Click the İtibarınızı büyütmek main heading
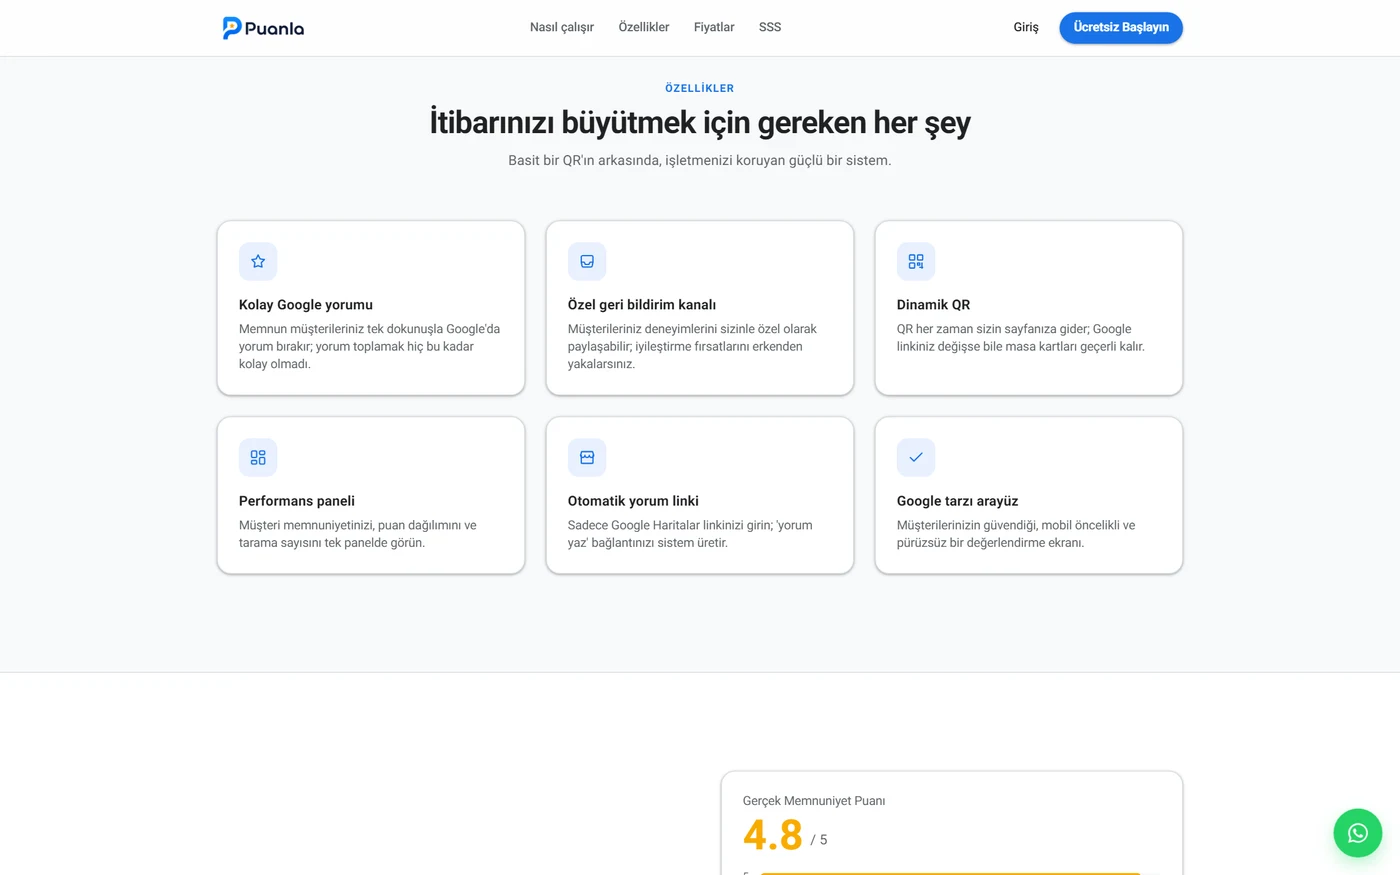 [x=700, y=123]
